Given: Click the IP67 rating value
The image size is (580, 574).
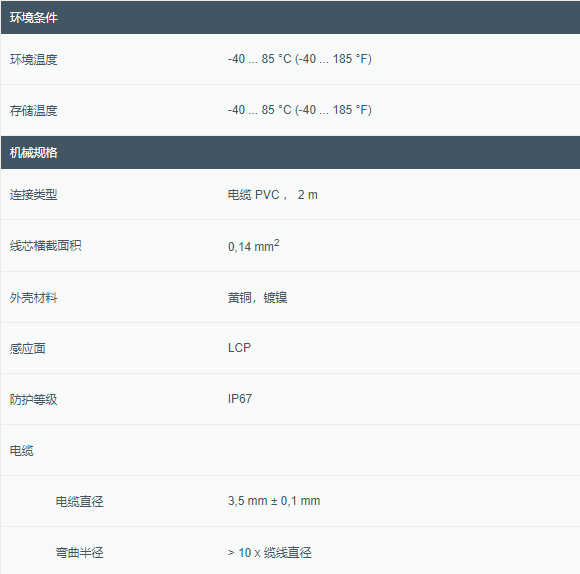Looking at the screenshot, I should tap(240, 399).
